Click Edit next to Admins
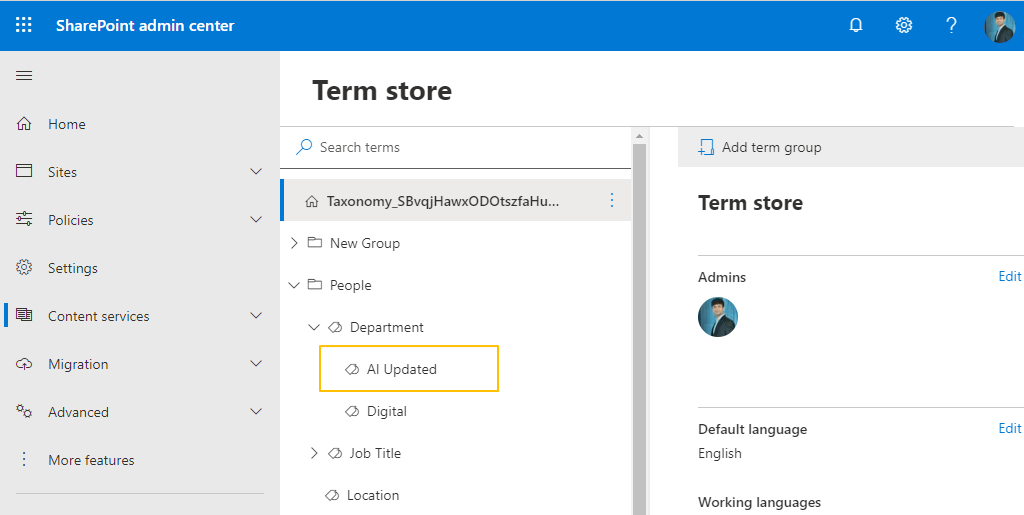The image size is (1024, 515). click(1009, 277)
